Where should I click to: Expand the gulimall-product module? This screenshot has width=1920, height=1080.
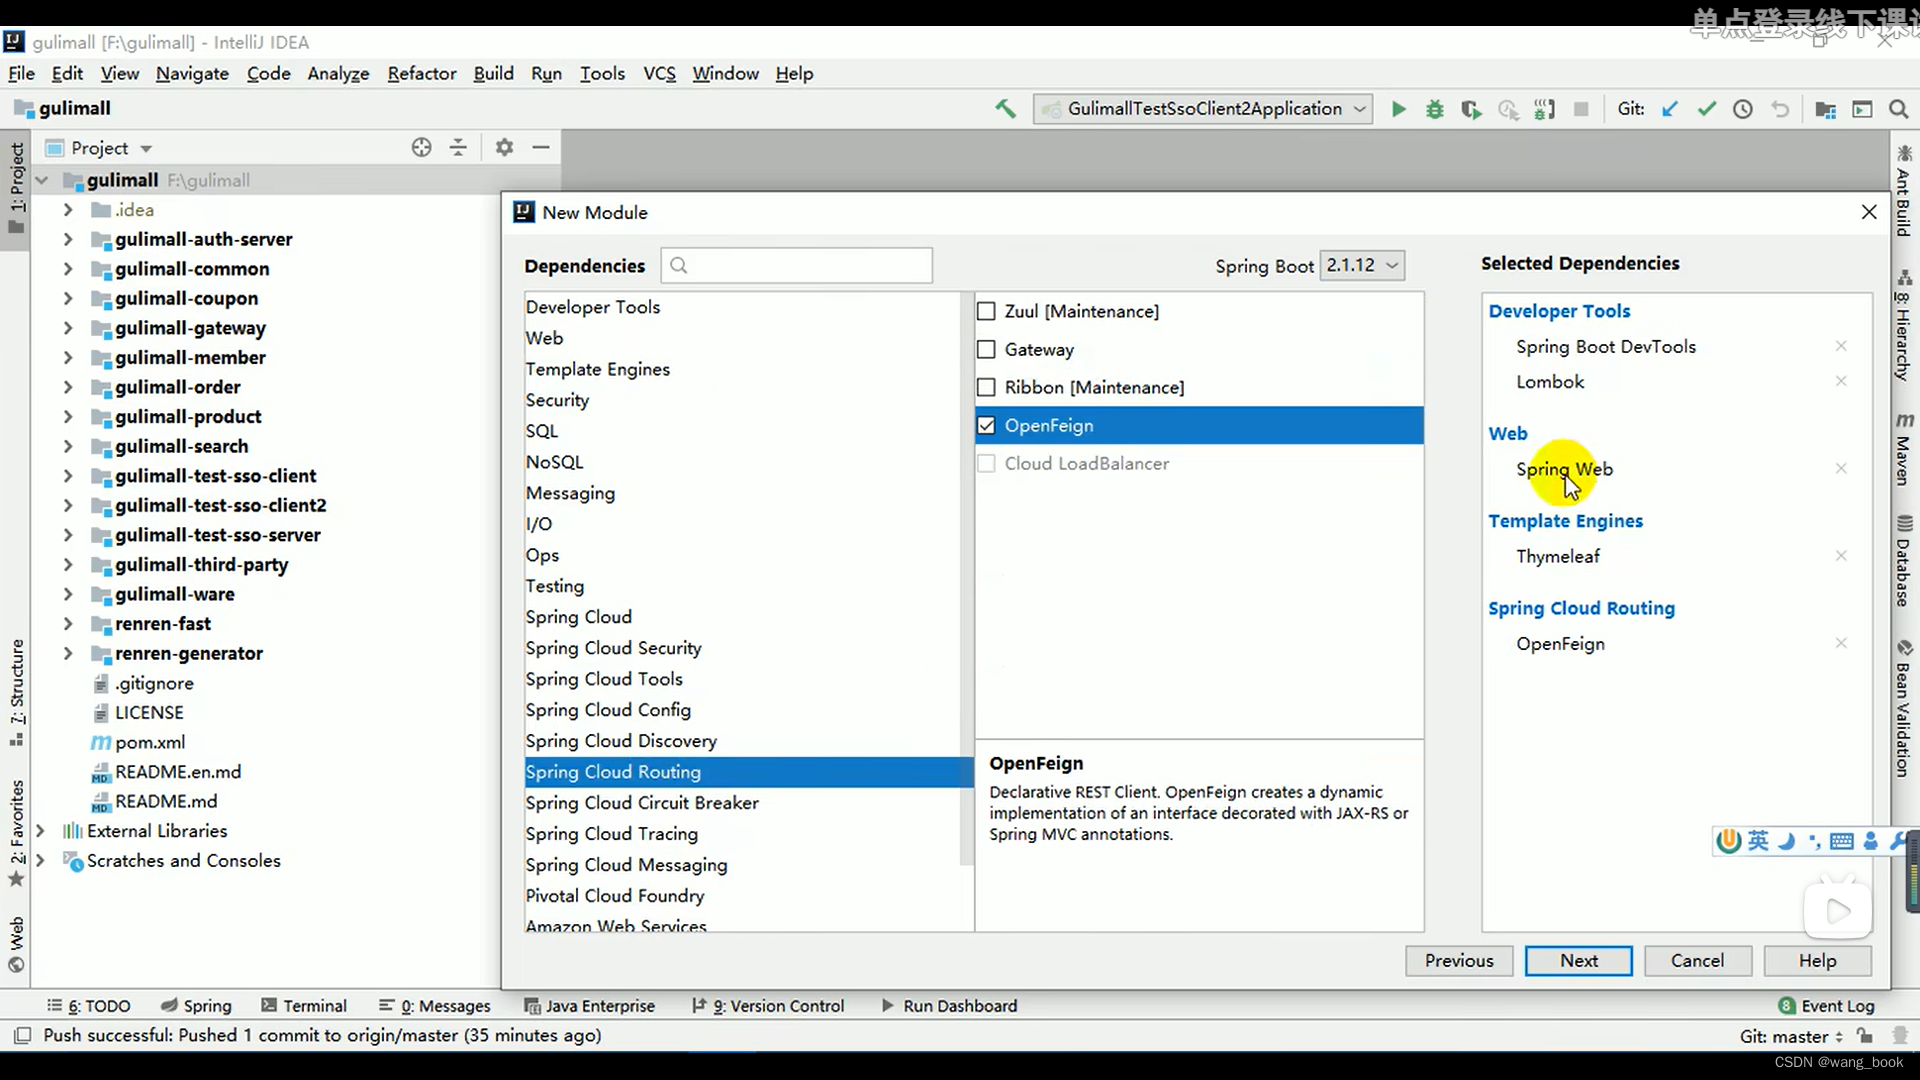click(x=67, y=416)
